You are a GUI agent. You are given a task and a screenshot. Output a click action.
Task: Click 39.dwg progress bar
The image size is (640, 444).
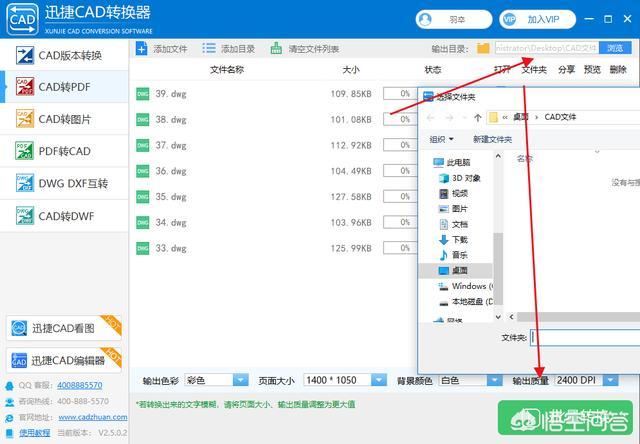pyautogui.click(x=400, y=93)
